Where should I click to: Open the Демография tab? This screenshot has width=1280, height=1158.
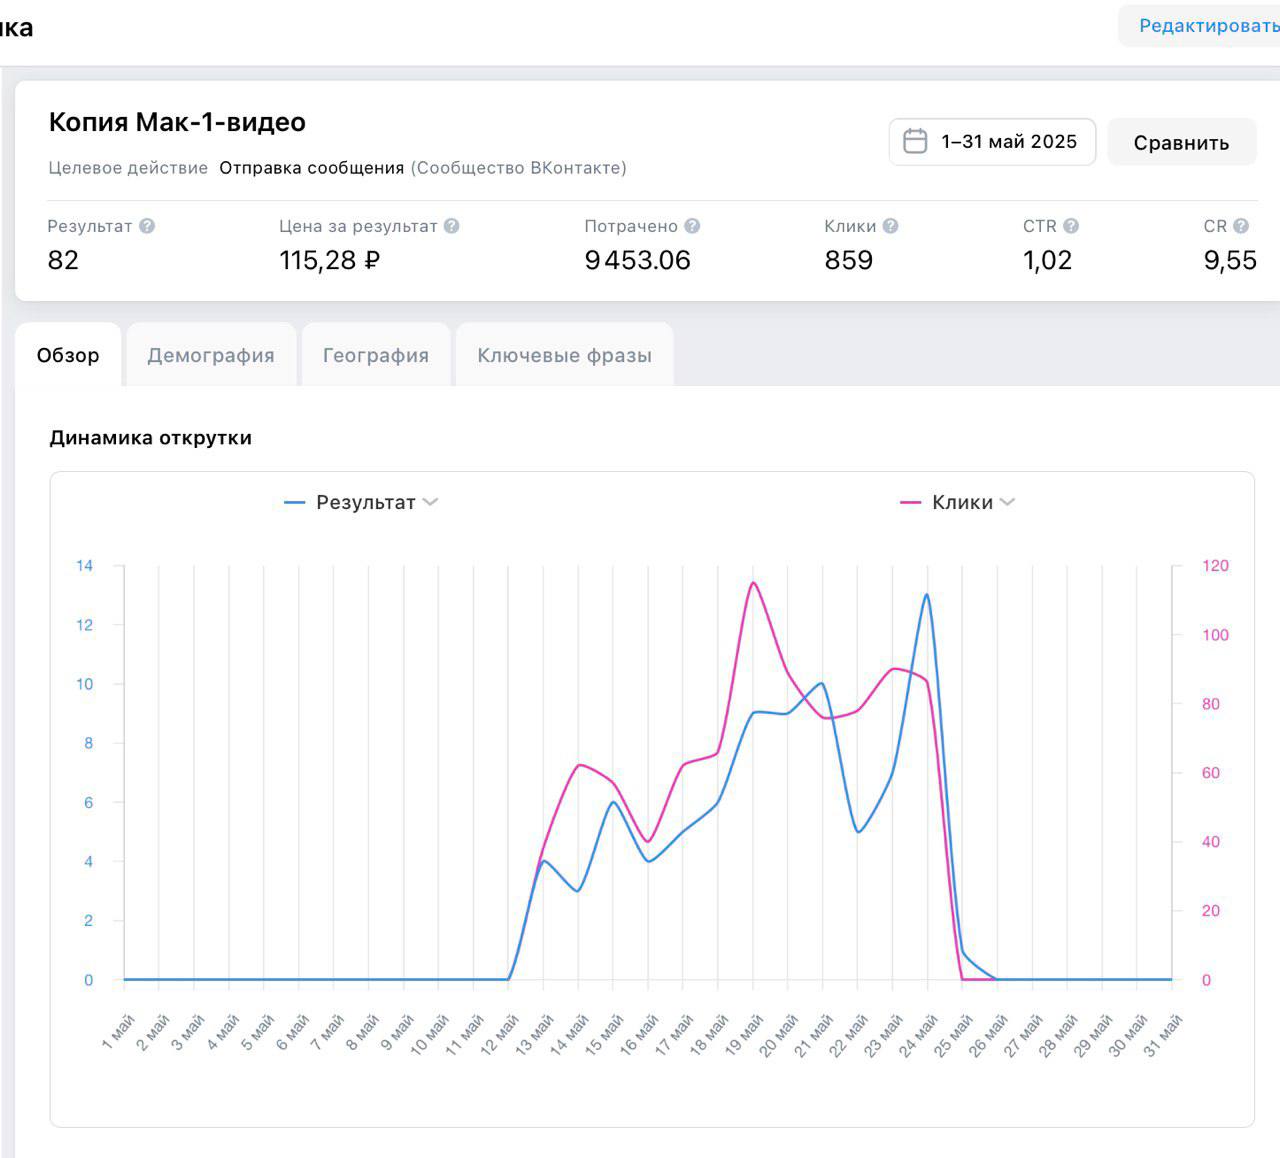click(x=210, y=355)
